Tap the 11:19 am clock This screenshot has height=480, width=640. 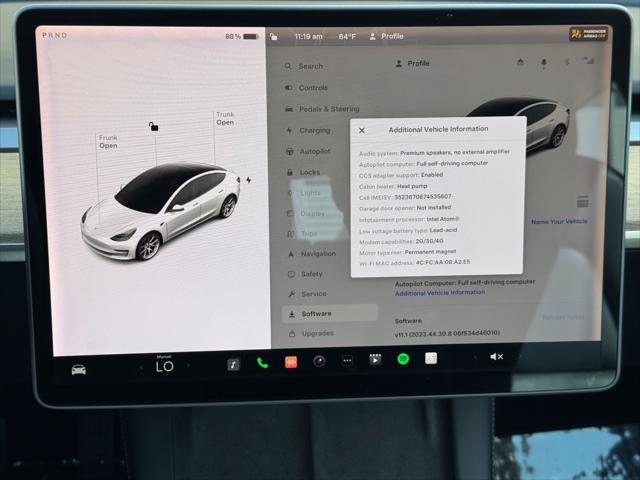pyautogui.click(x=309, y=36)
